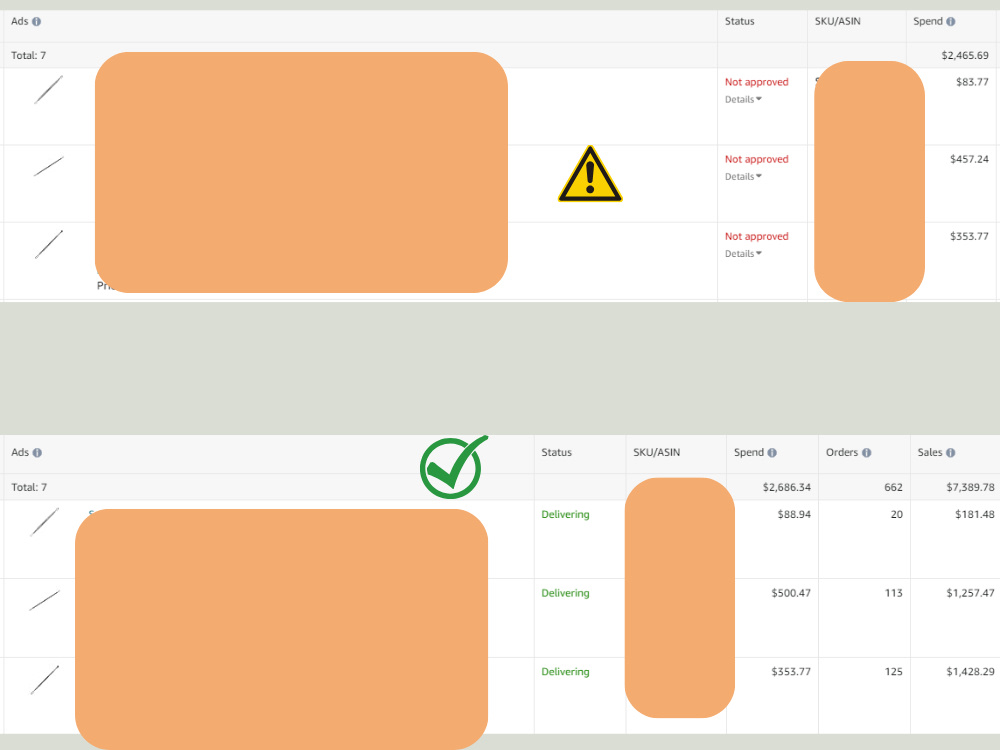Sort by SKU/ASIN in Delivering table

coord(656,453)
